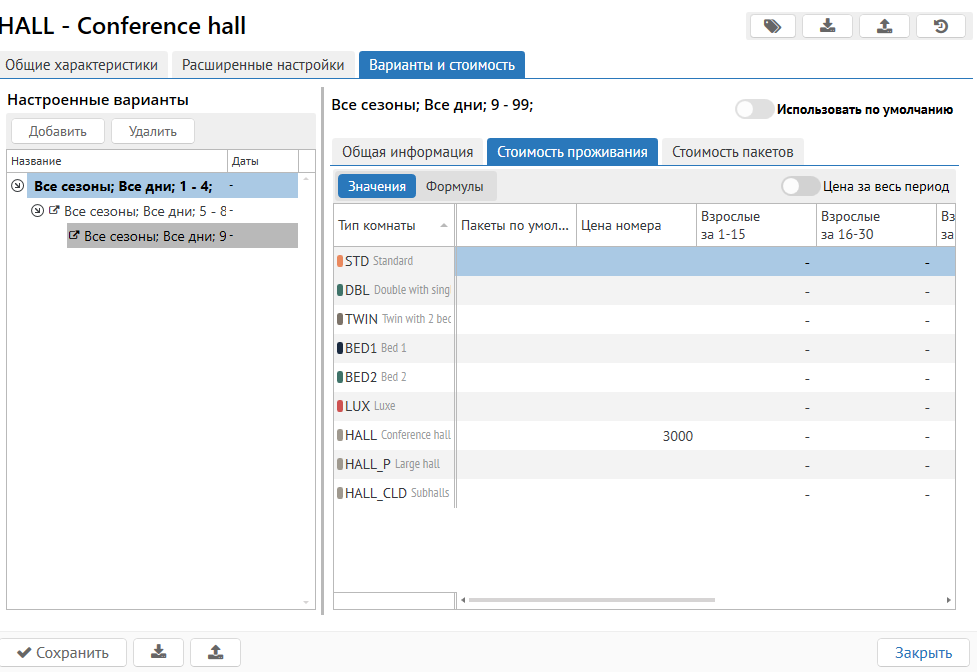
Task: Click the Закрыть button
Action: tap(922, 653)
